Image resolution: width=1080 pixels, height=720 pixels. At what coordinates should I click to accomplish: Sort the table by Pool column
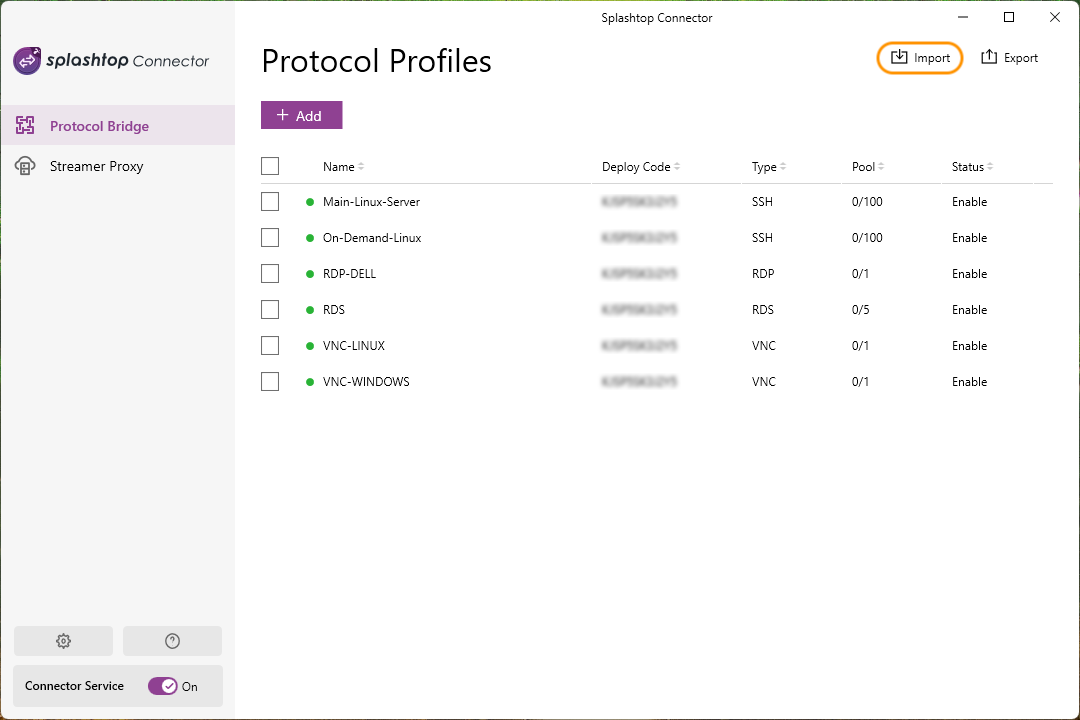pyautogui.click(x=868, y=167)
